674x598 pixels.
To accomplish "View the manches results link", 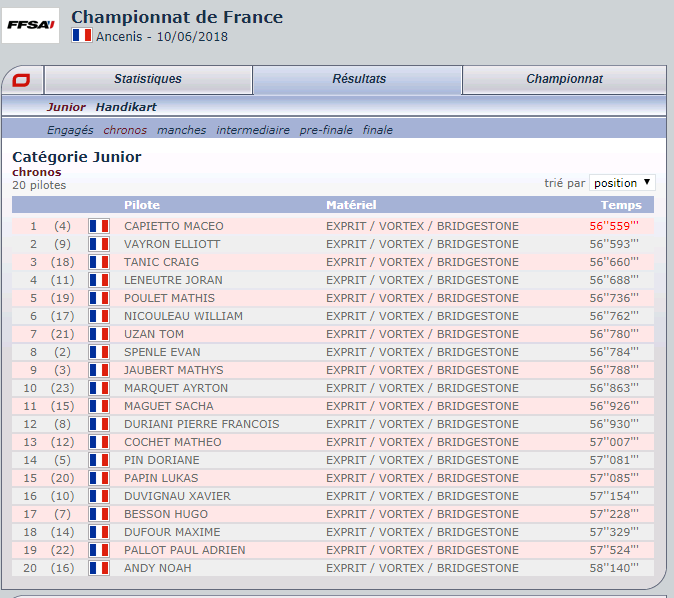I will [x=182, y=130].
